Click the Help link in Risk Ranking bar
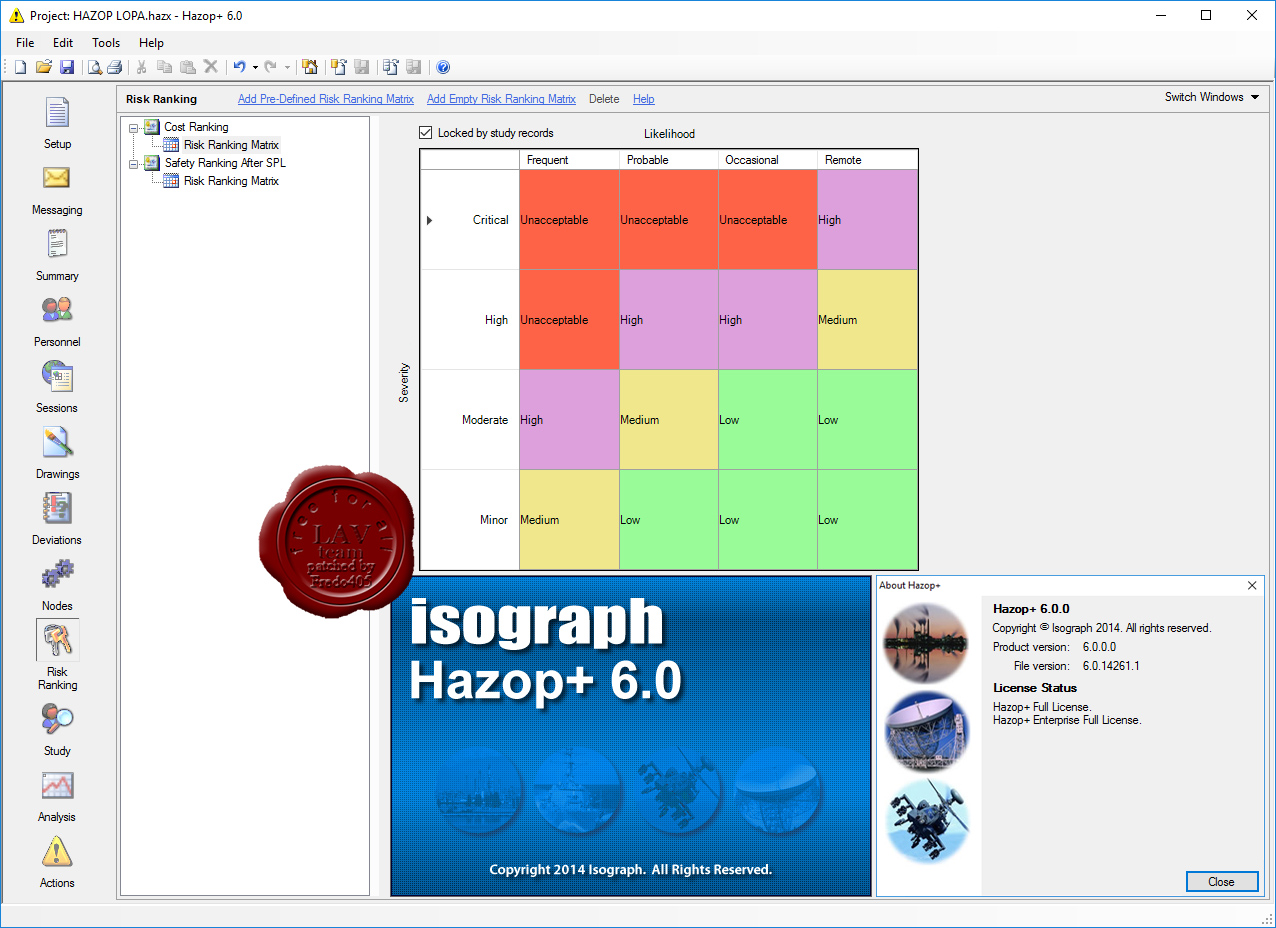 (644, 99)
